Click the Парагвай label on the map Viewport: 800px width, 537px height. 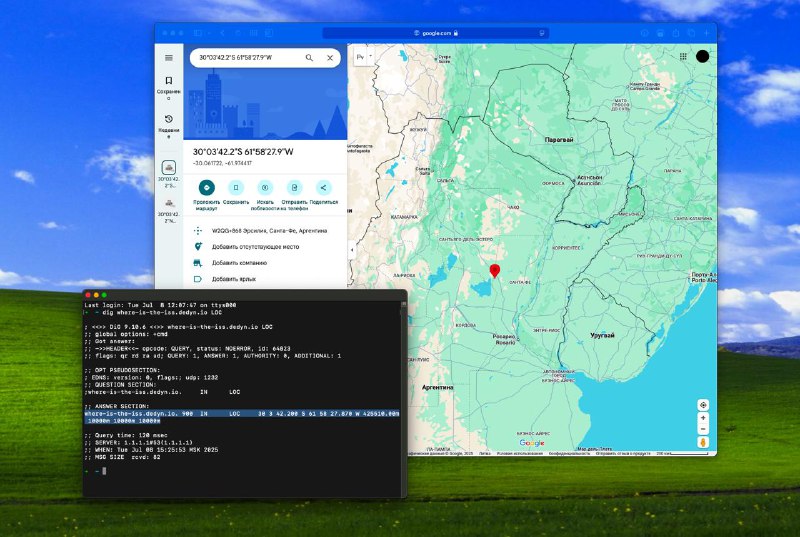(559, 139)
